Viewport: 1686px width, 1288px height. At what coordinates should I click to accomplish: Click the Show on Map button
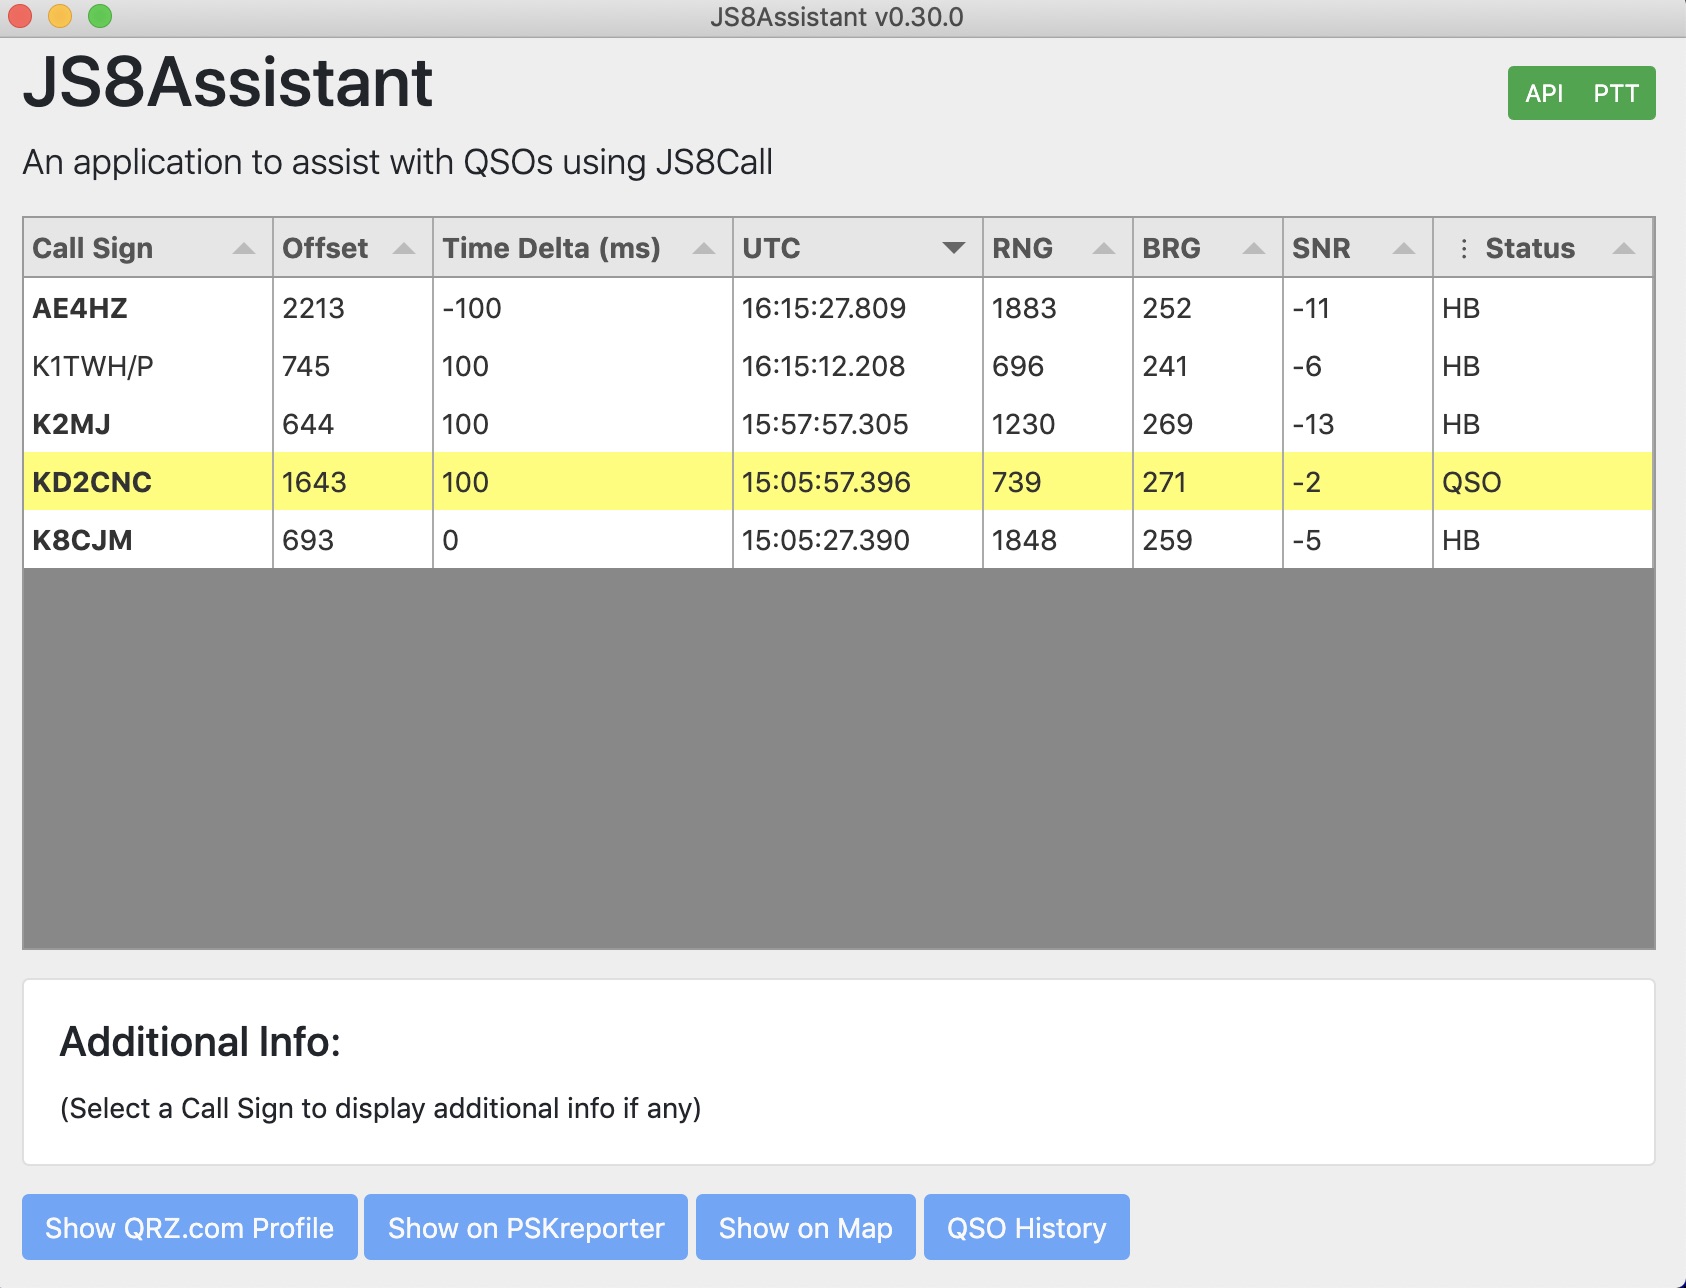[805, 1228]
